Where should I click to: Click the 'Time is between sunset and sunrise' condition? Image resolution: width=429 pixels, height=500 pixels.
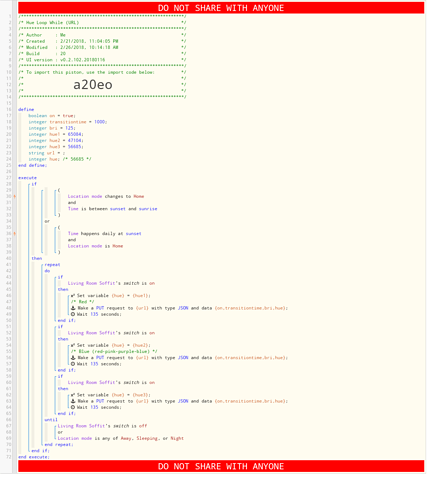[113, 209]
